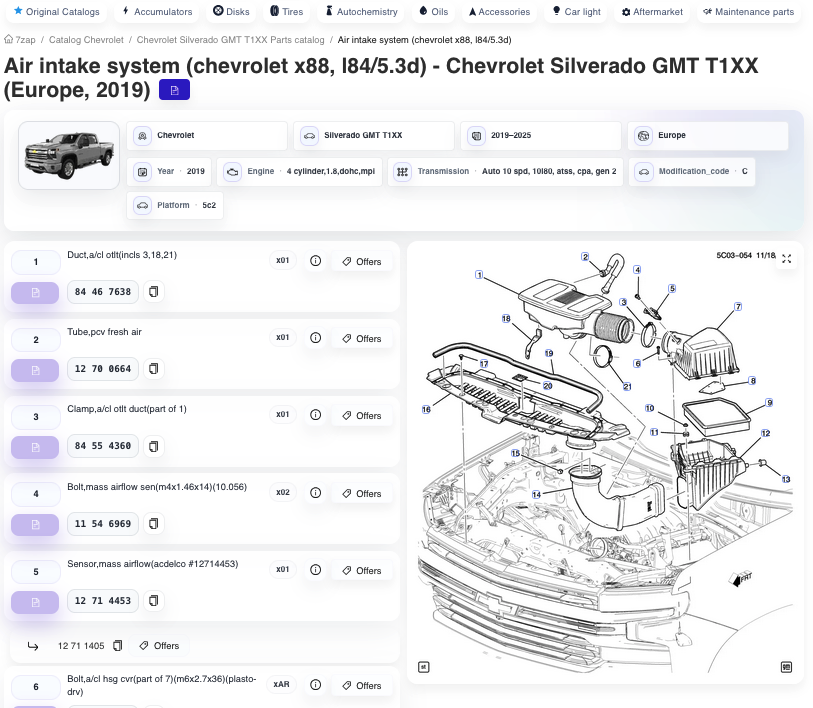This screenshot has height=708, width=813.
Task: Select the 2019–2025 years box
Action: (541, 135)
